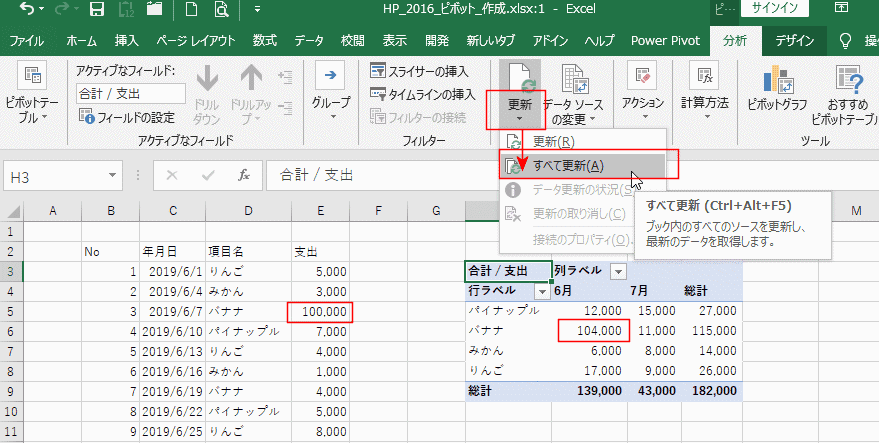Click the PivotChart icon
879x443 pixels.
tap(785, 95)
